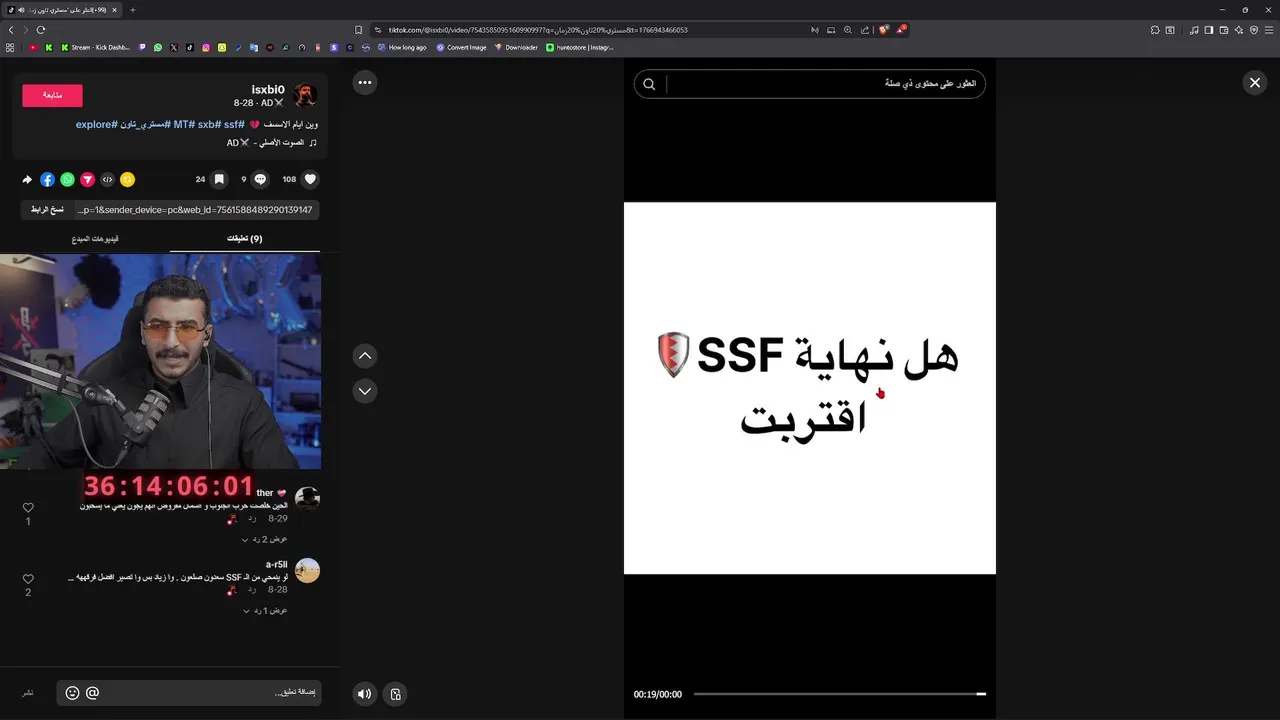
Task: Switch to creator videos tab (فيديوهات المبدع)
Action: click(95, 239)
